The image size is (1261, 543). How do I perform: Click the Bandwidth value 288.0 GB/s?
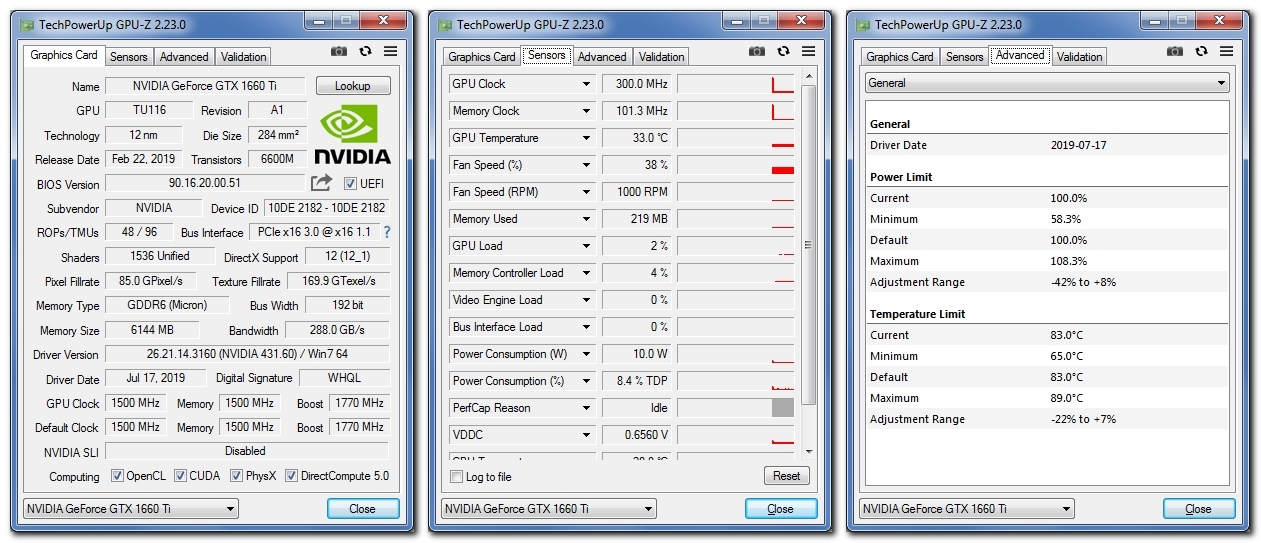click(338, 330)
